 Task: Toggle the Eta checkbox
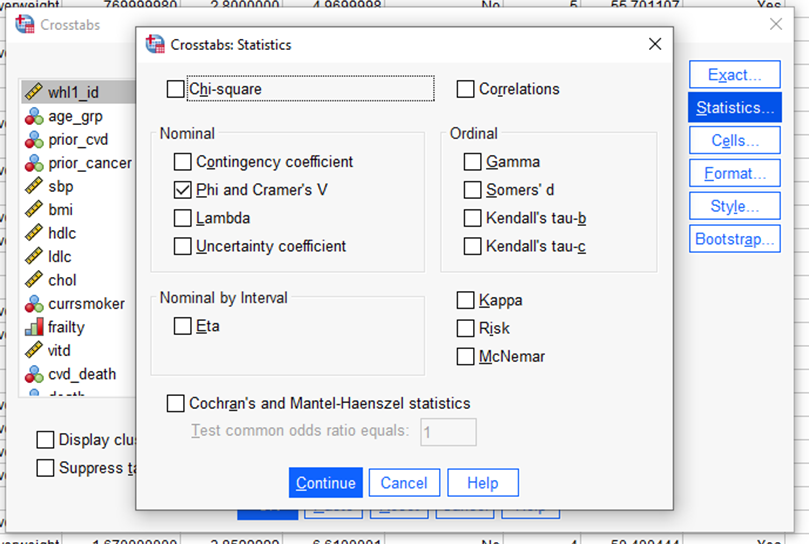click(x=182, y=326)
